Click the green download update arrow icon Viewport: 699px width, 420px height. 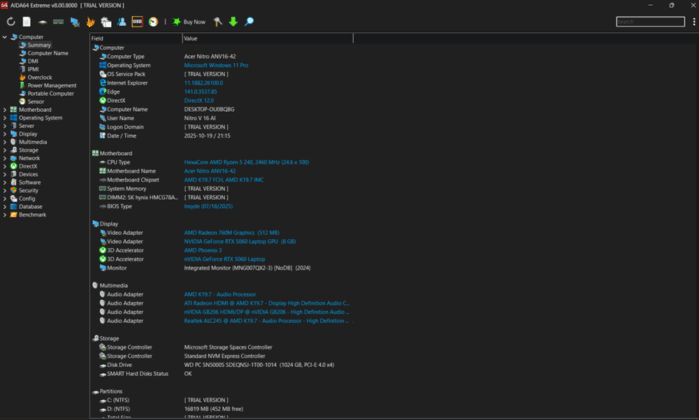233,21
